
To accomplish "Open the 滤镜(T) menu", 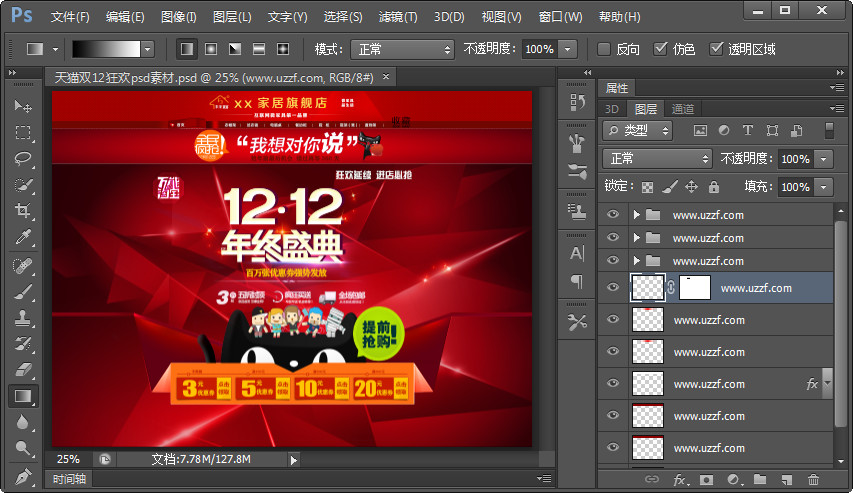I will pos(398,17).
